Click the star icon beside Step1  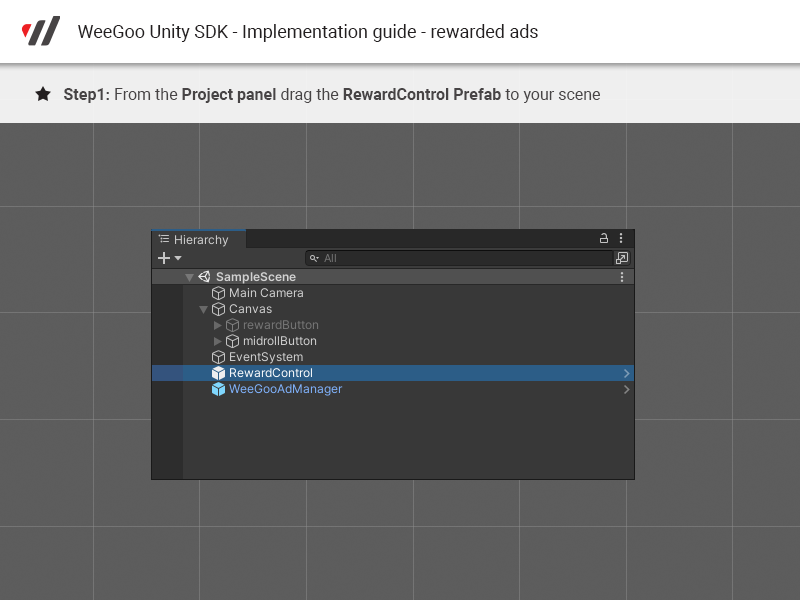43,94
